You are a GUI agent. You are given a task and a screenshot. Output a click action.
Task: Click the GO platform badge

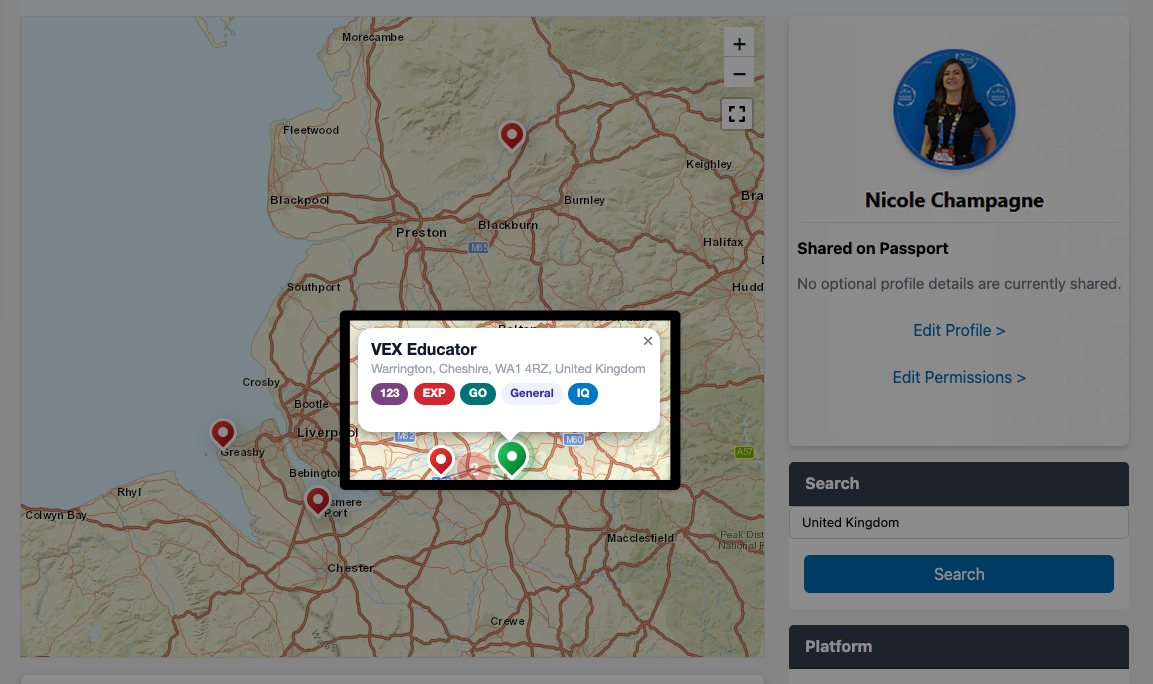(478, 393)
